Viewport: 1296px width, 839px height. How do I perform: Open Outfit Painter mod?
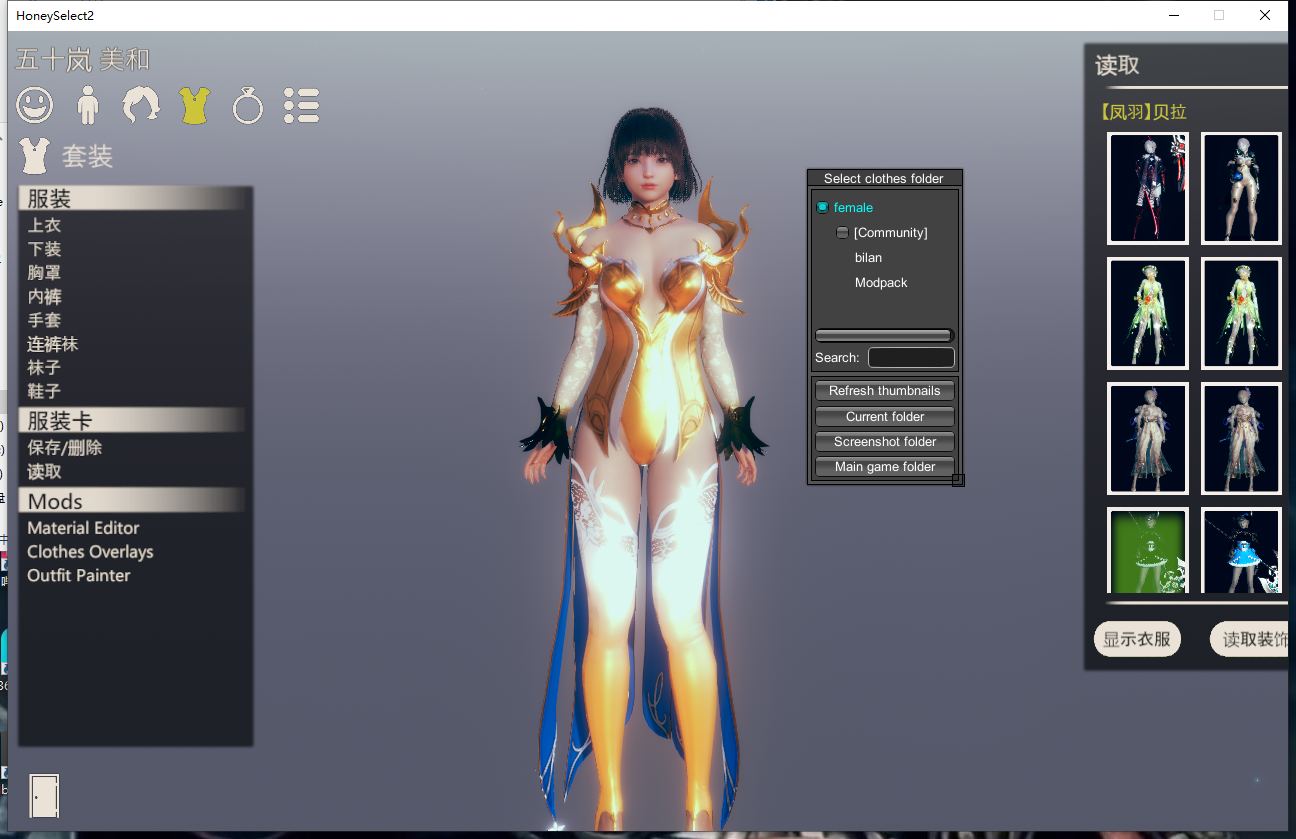(x=79, y=576)
